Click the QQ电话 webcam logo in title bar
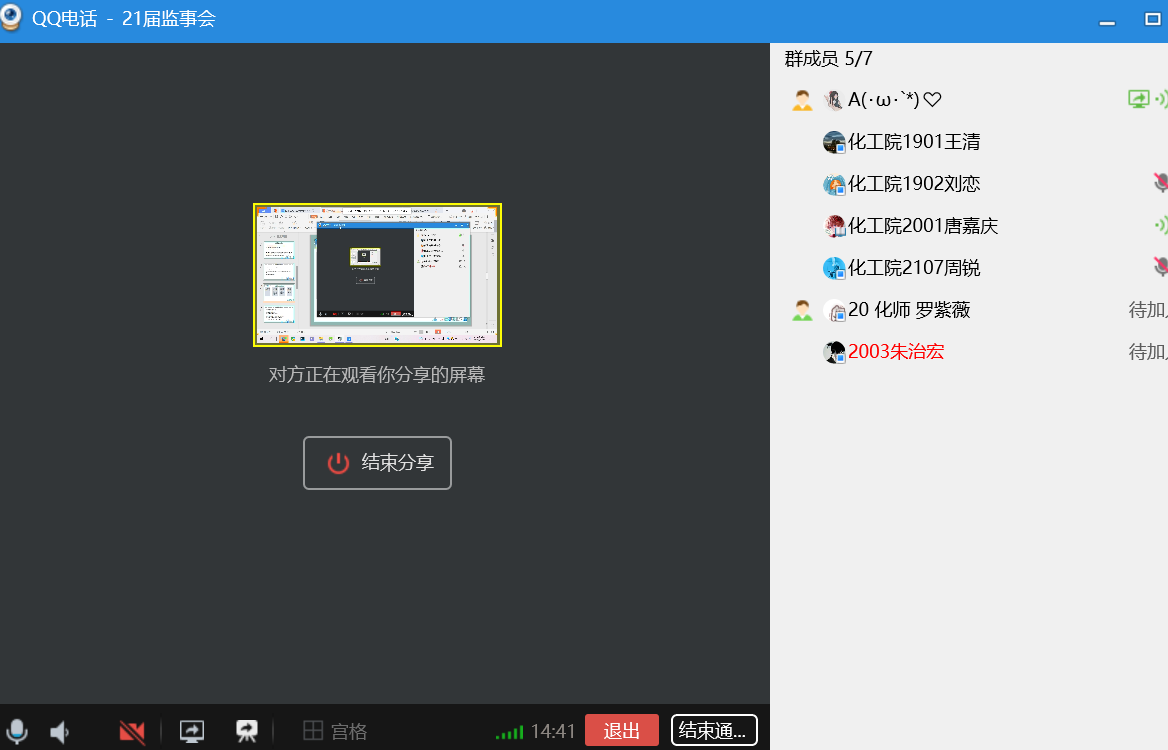 (x=12, y=19)
